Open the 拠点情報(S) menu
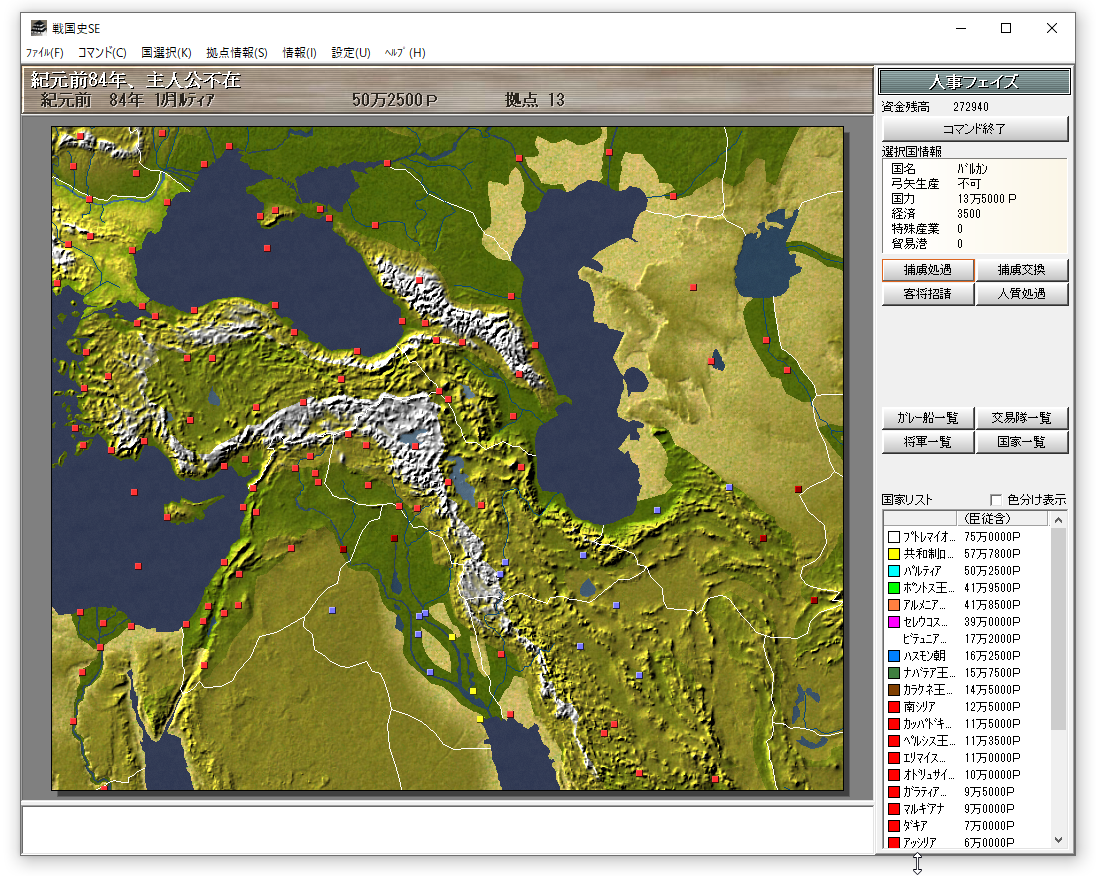Image resolution: width=1096 pixels, height=876 pixels. (x=237, y=53)
